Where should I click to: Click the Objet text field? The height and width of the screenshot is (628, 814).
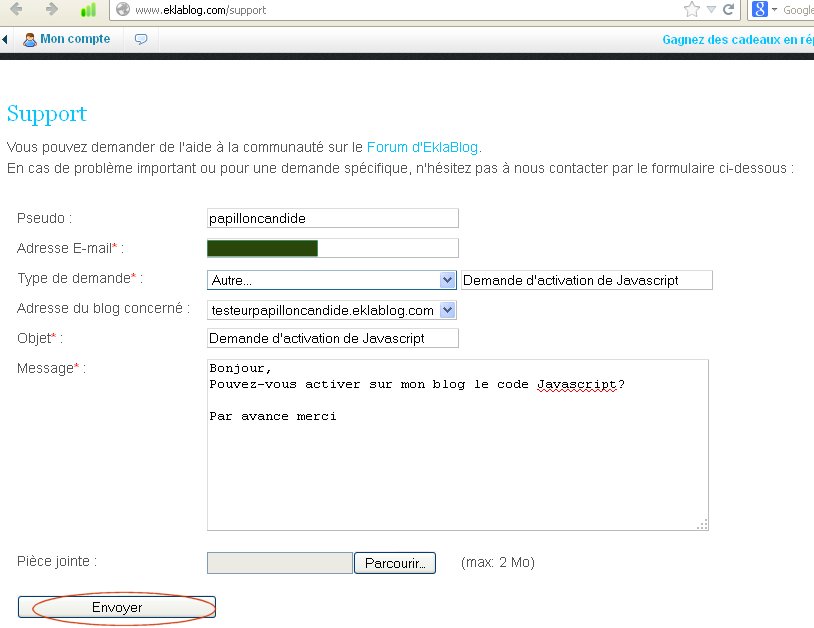point(330,338)
